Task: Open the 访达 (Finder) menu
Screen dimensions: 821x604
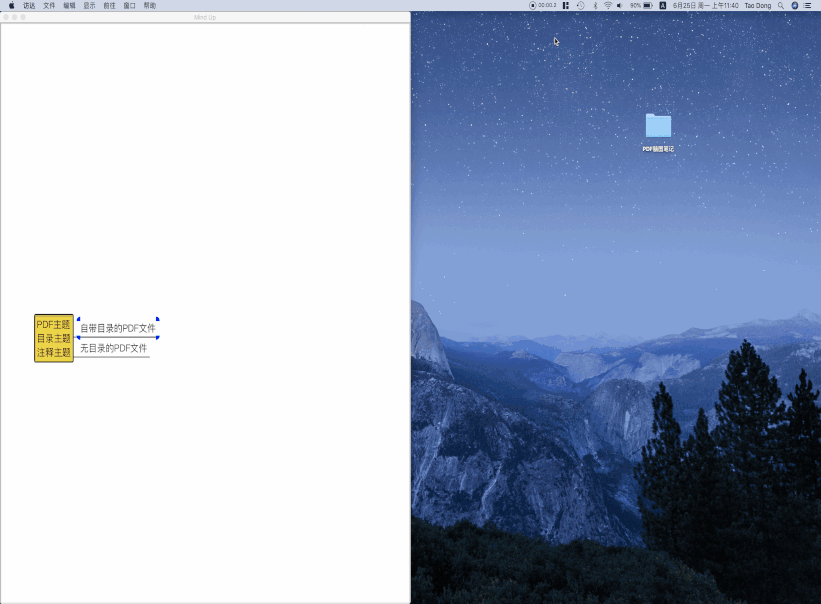Action: click(29, 5)
